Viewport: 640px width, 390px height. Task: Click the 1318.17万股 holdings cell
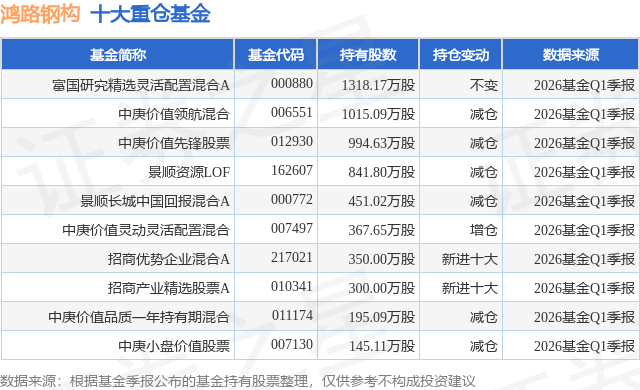(x=378, y=85)
